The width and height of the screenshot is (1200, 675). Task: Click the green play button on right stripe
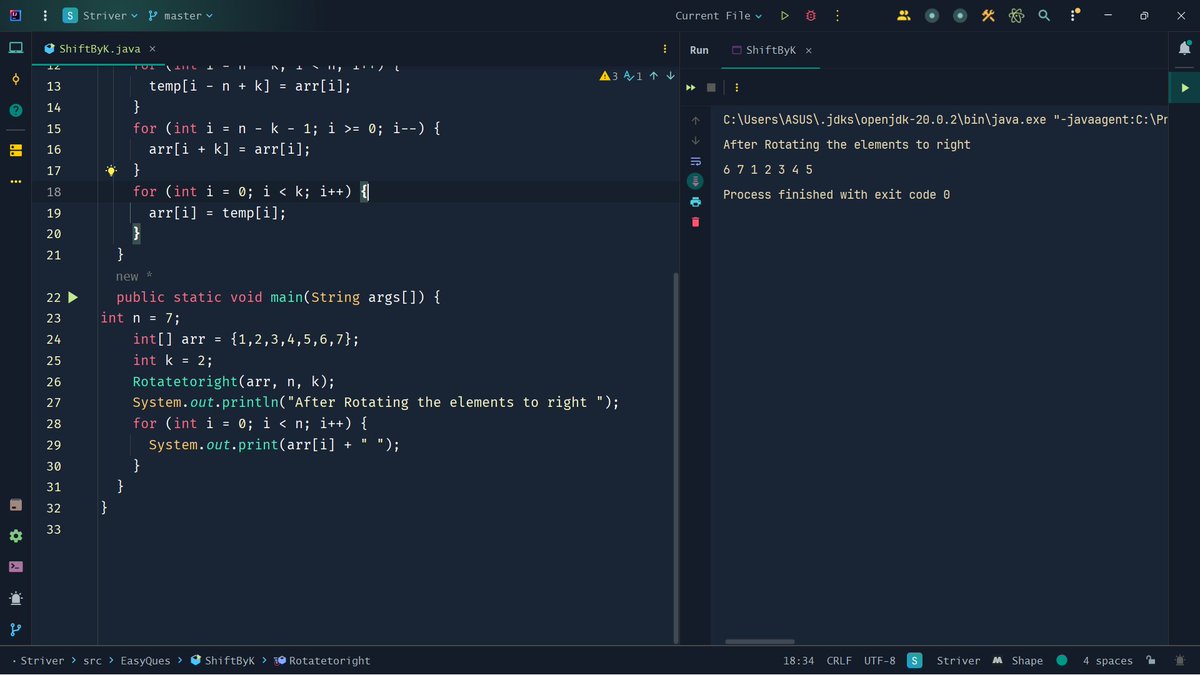pos(1185,88)
